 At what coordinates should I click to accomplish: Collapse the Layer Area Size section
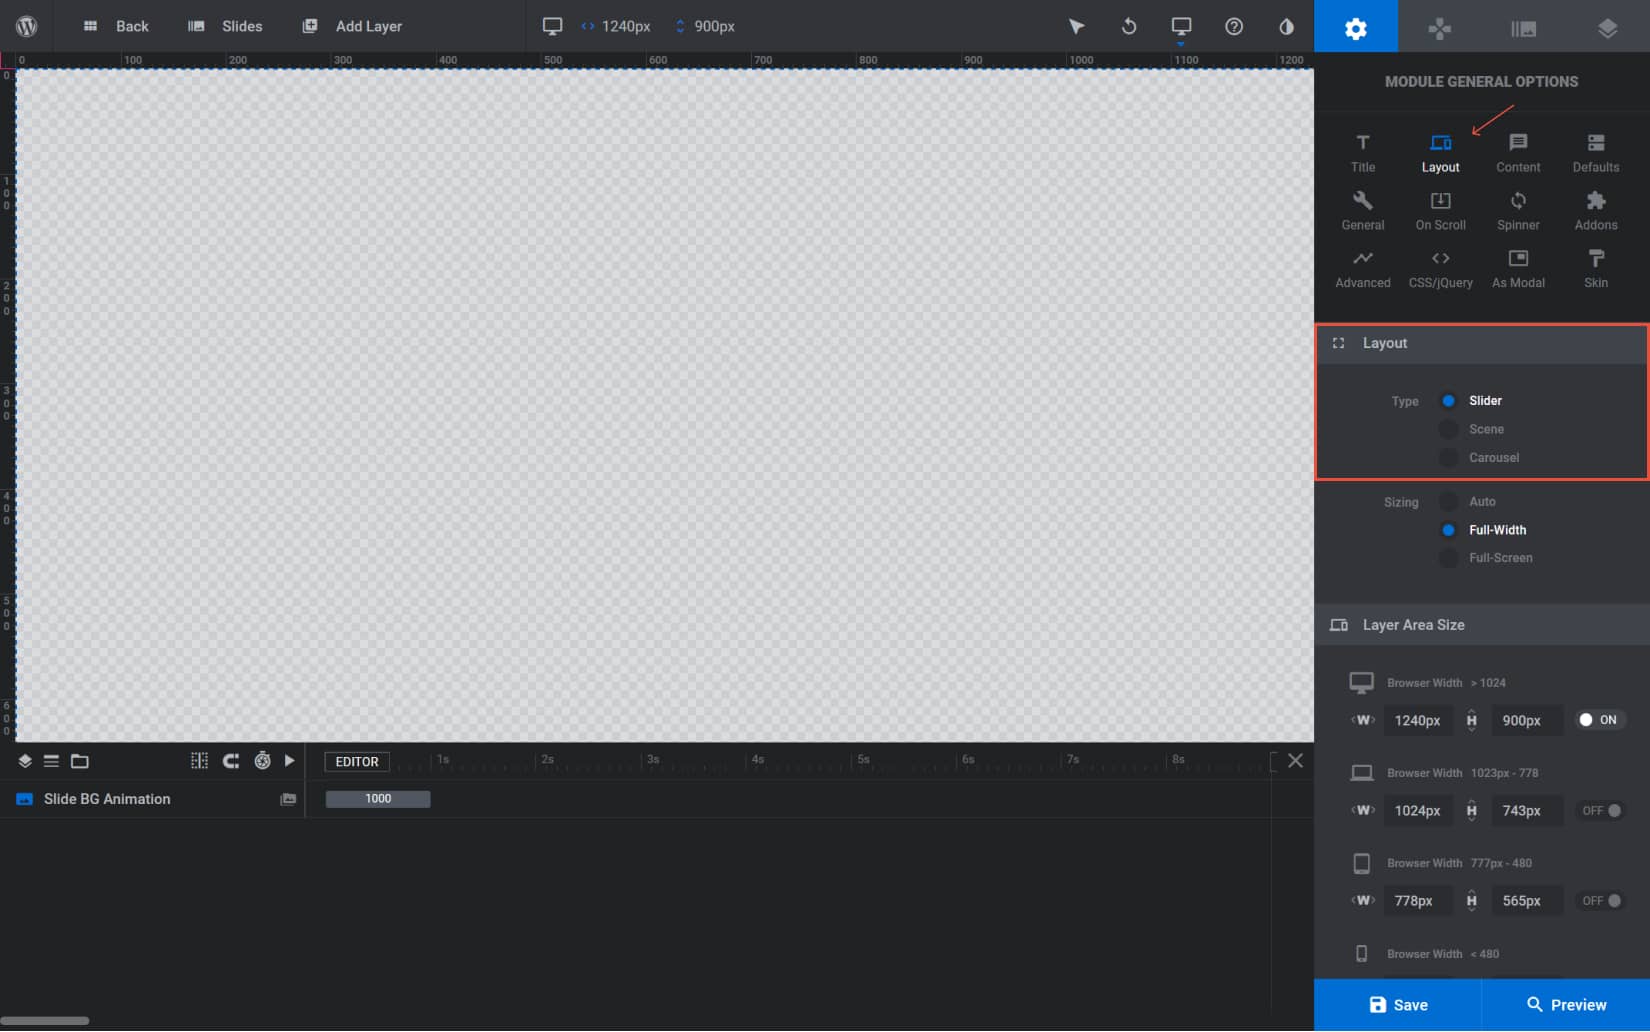pyautogui.click(x=1338, y=624)
